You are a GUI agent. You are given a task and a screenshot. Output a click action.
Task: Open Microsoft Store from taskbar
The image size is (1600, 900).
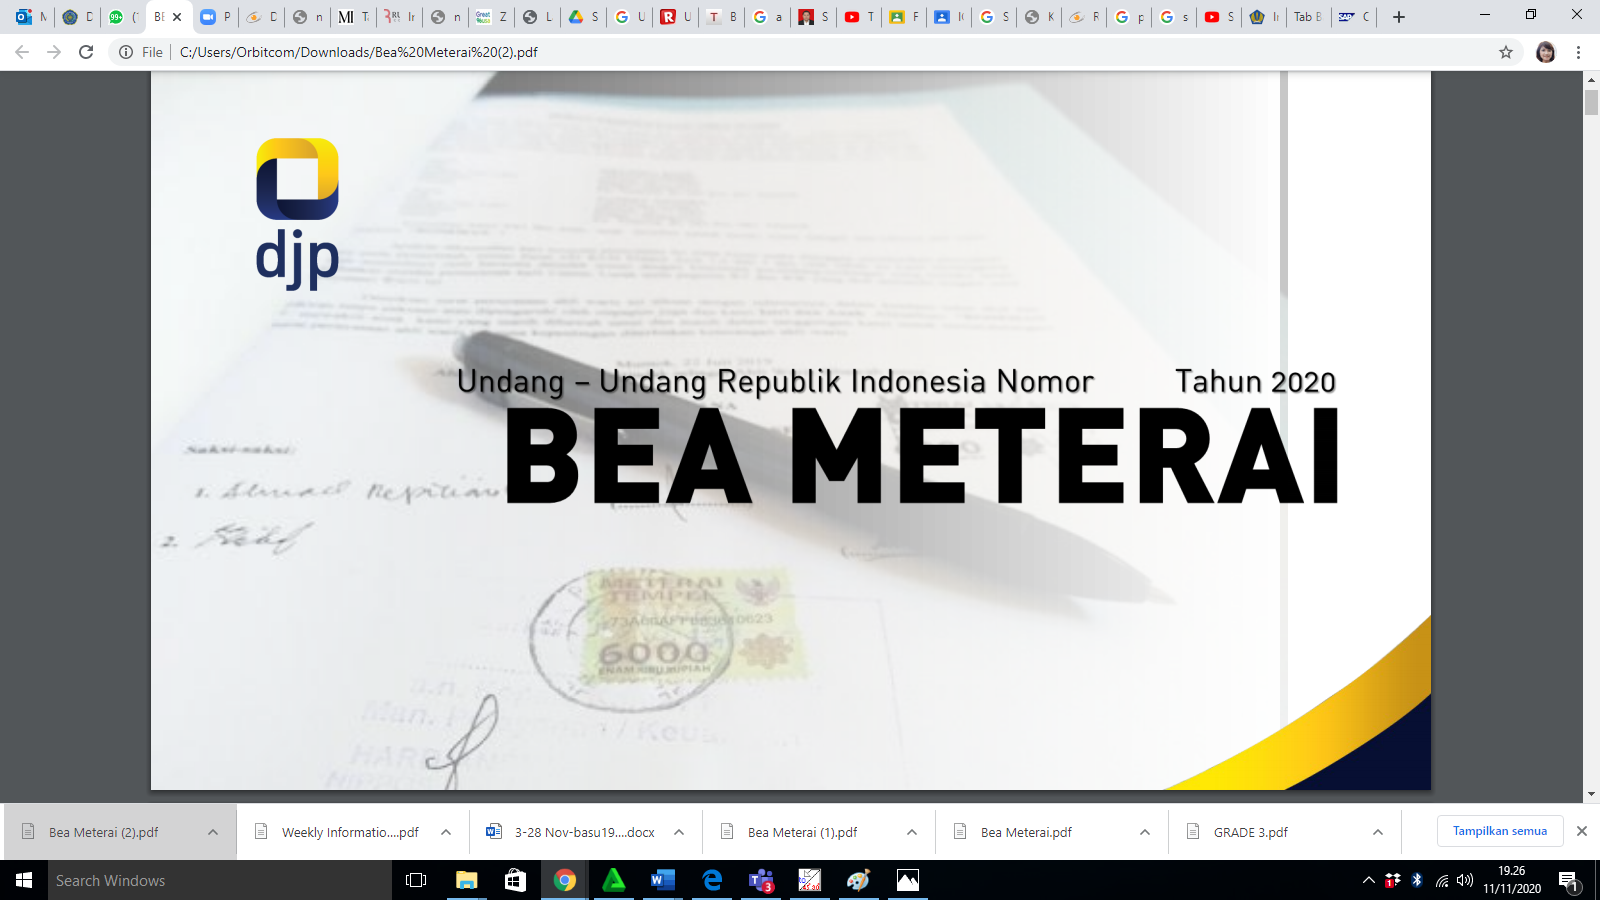tap(515, 880)
